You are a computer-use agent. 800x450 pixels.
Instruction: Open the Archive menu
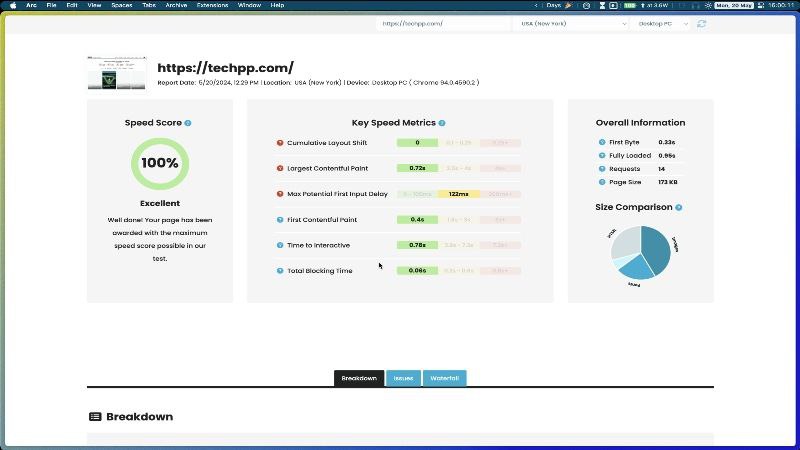[x=176, y=5]
